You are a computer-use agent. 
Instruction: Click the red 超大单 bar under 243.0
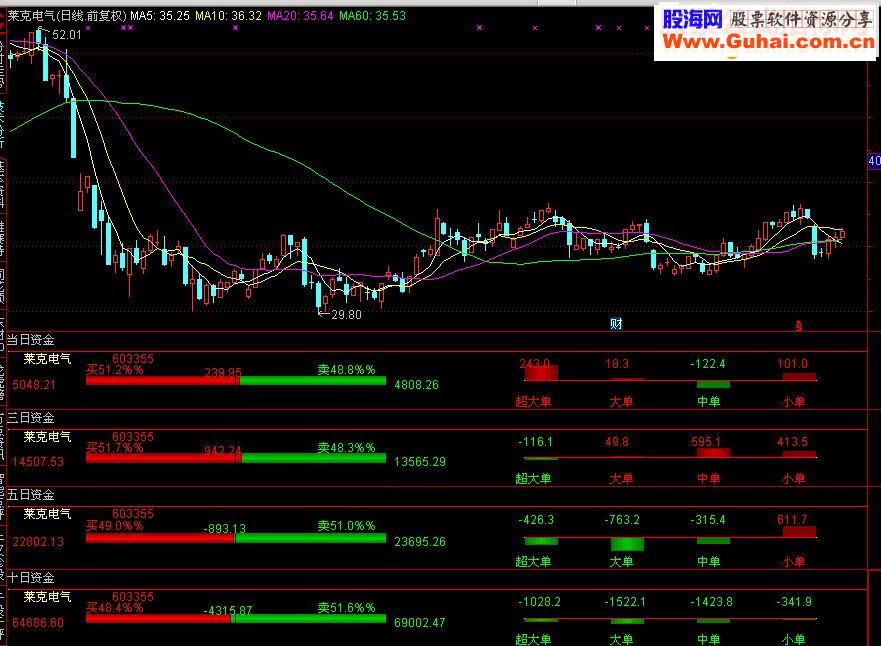point(541,373)
